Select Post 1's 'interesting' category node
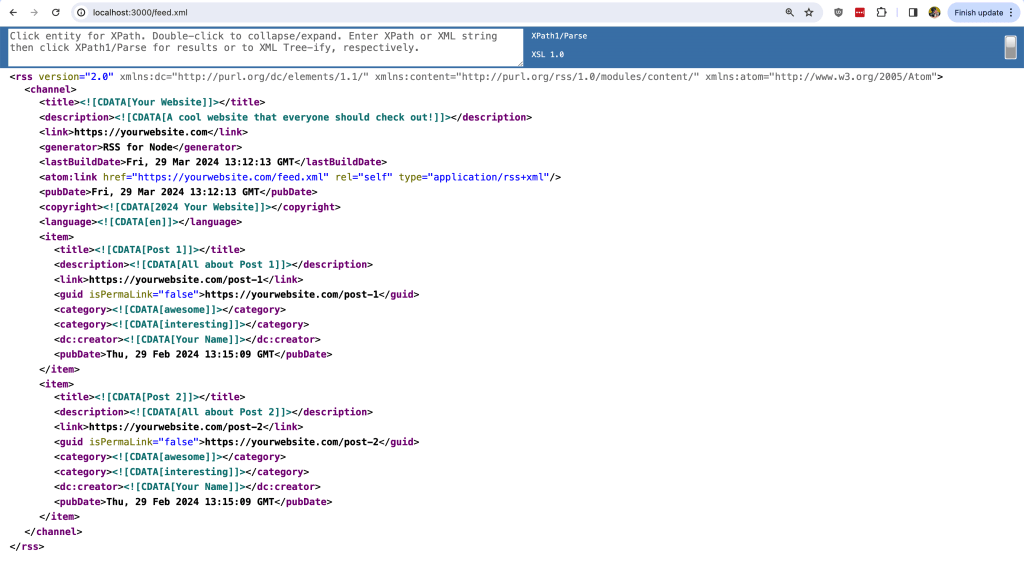 [x=182, y=325]
